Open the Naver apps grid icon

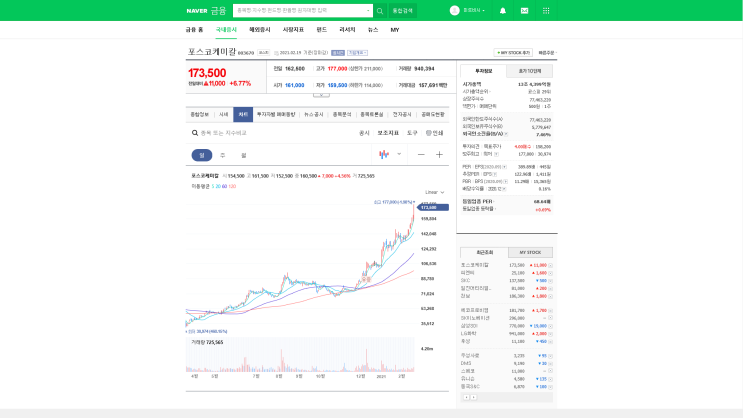(546, 10)
